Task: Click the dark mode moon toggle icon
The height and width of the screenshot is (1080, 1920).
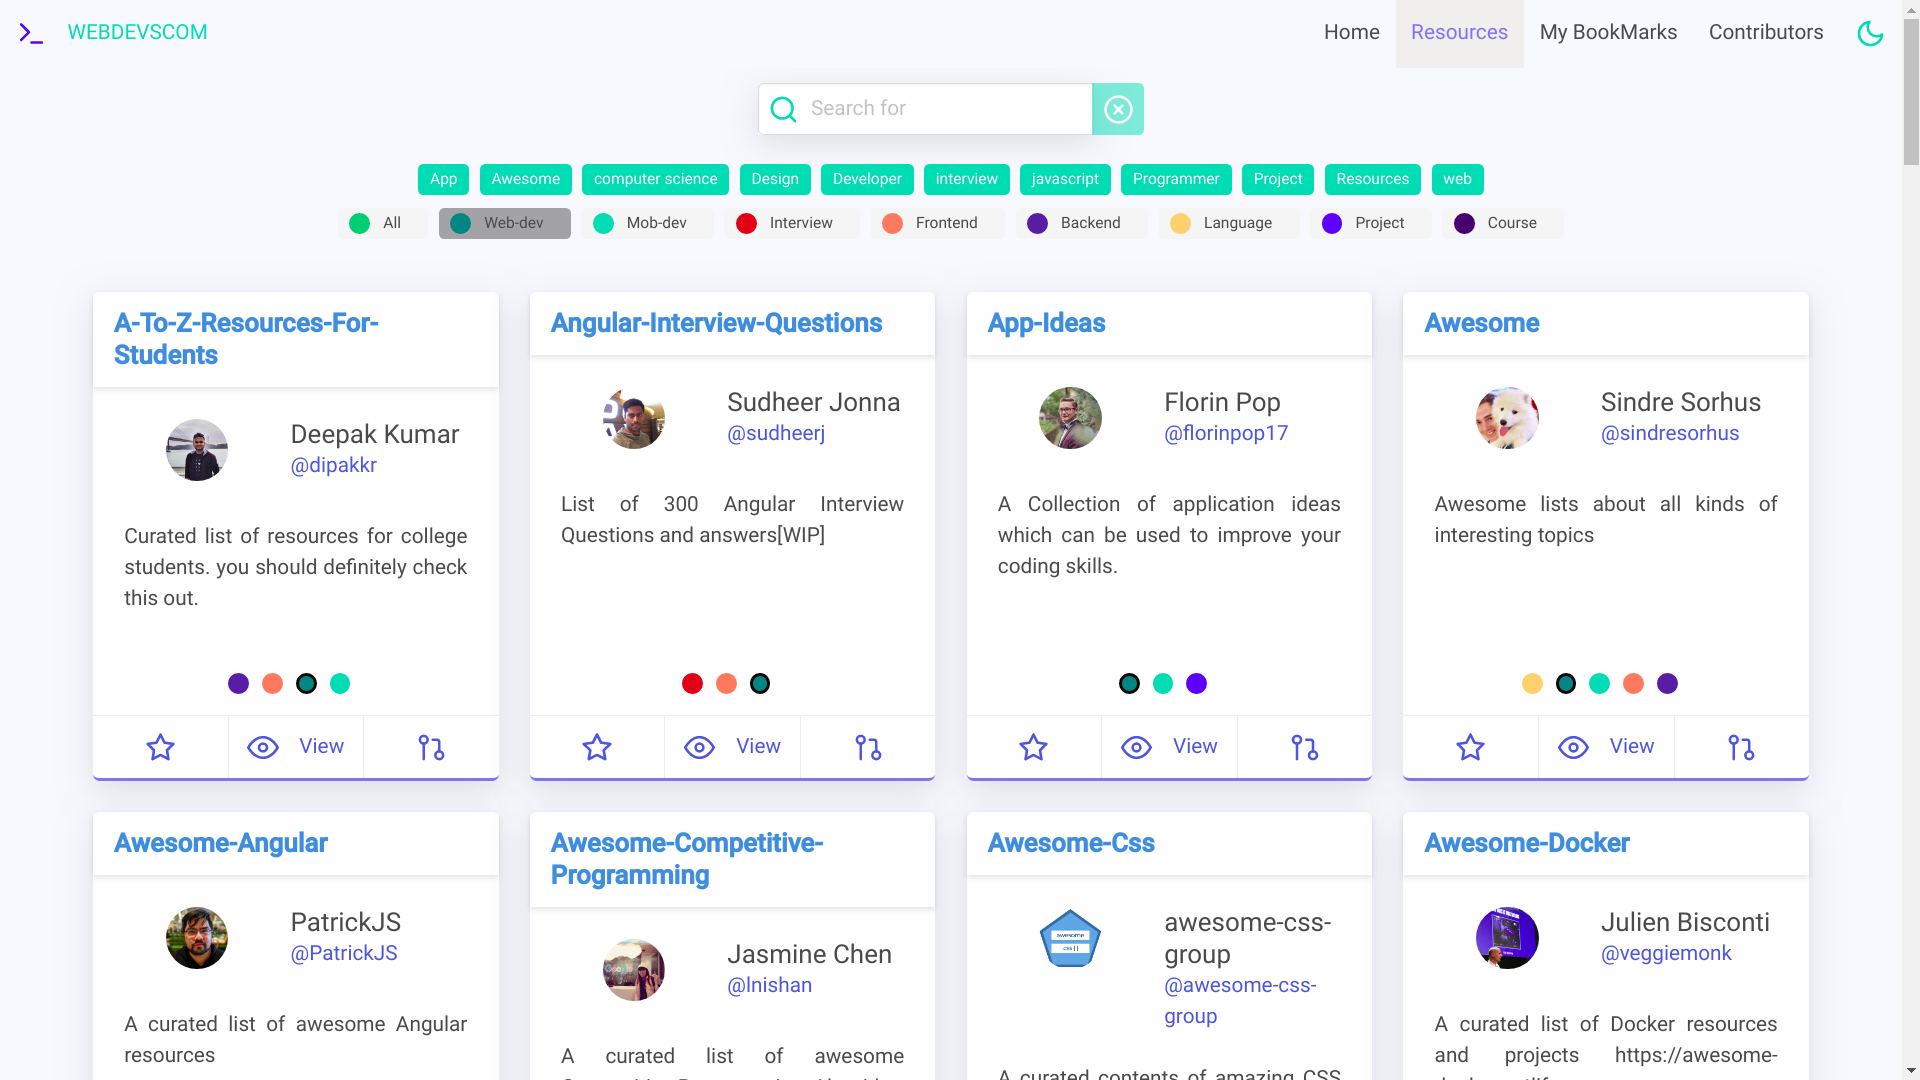Action: (1870, 33)
